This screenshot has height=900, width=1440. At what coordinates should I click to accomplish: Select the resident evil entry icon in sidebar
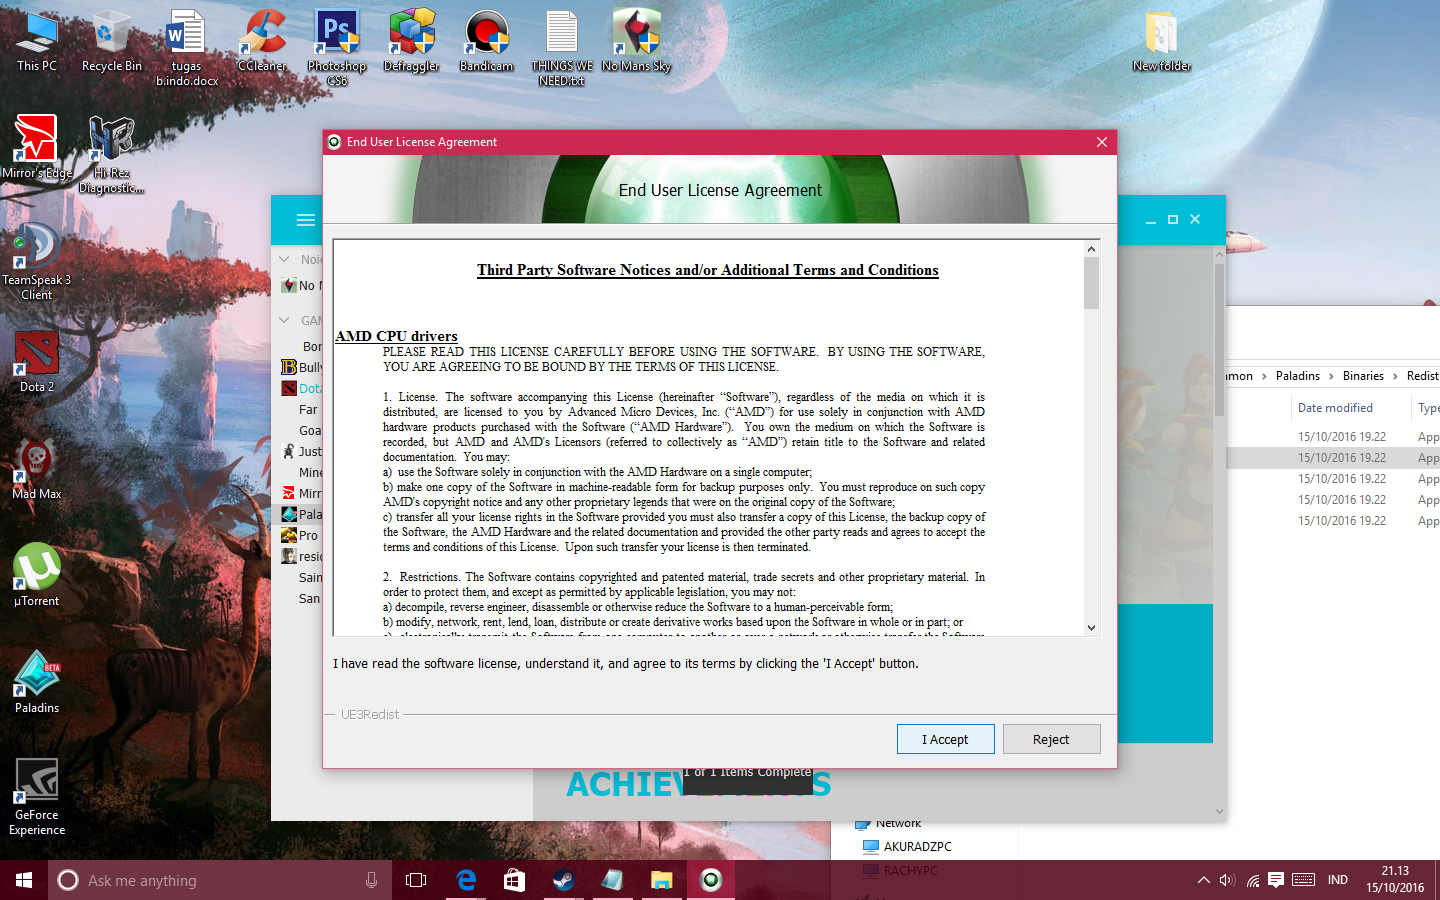pyautogui.click(x=289, y=556)
